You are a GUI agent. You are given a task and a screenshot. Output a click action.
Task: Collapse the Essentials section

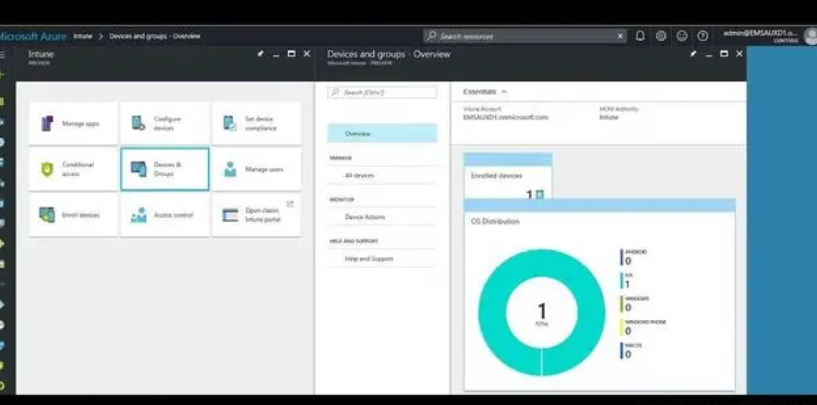click(485, 91)
